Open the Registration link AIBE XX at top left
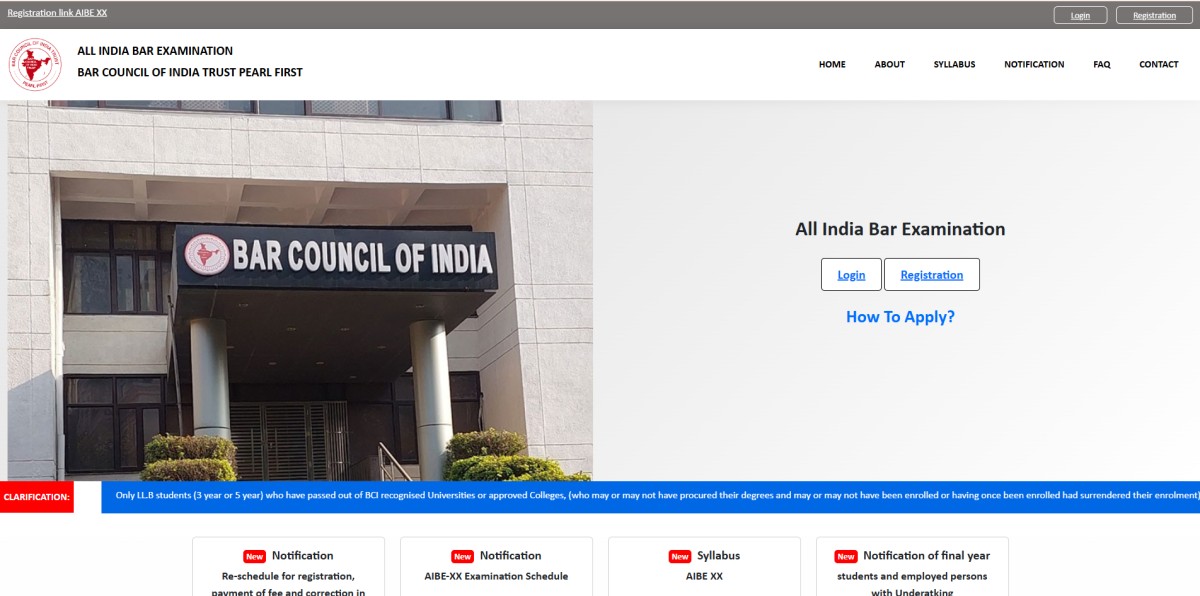 (x=56, y=12)
